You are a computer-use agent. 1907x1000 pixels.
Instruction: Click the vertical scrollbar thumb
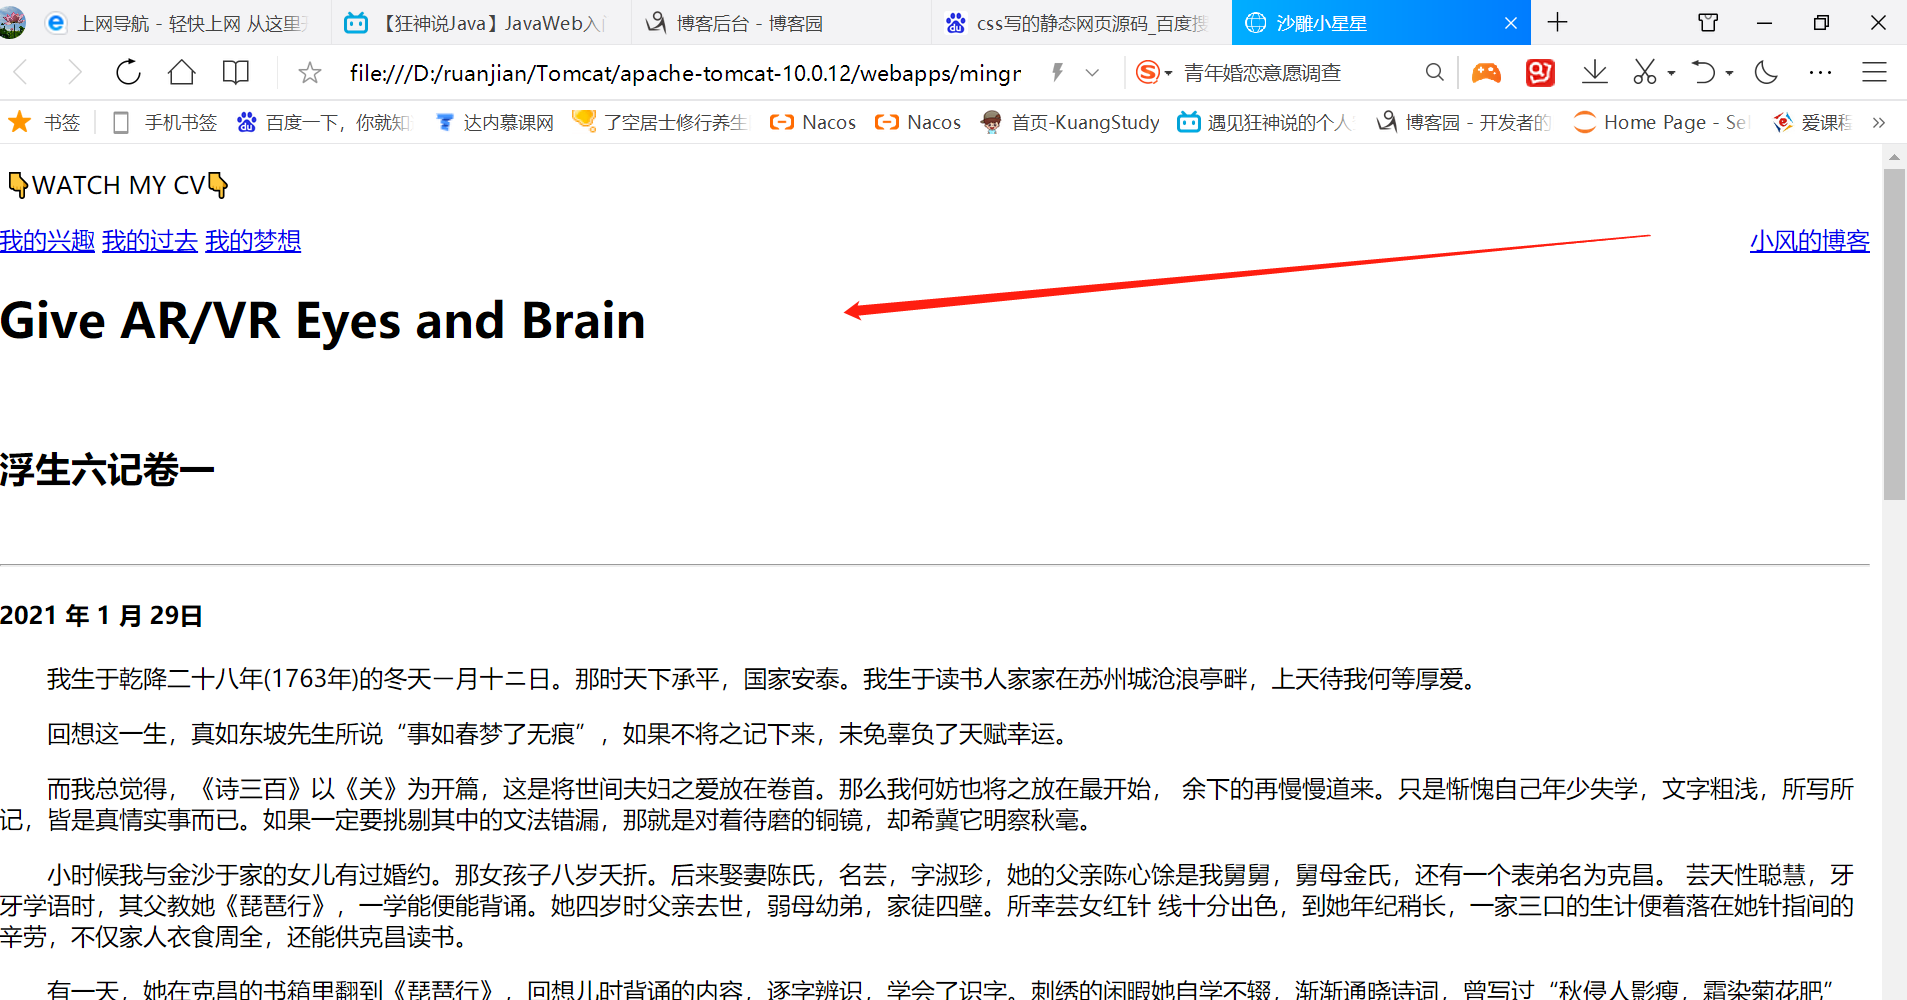(x=1894, y=334)
